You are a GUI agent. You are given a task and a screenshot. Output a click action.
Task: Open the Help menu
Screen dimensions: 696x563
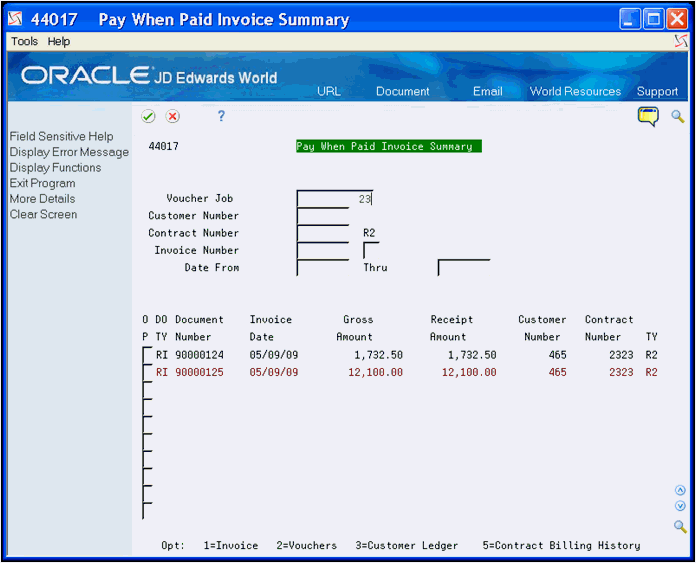pyautogui.click(x=59, y=41)
